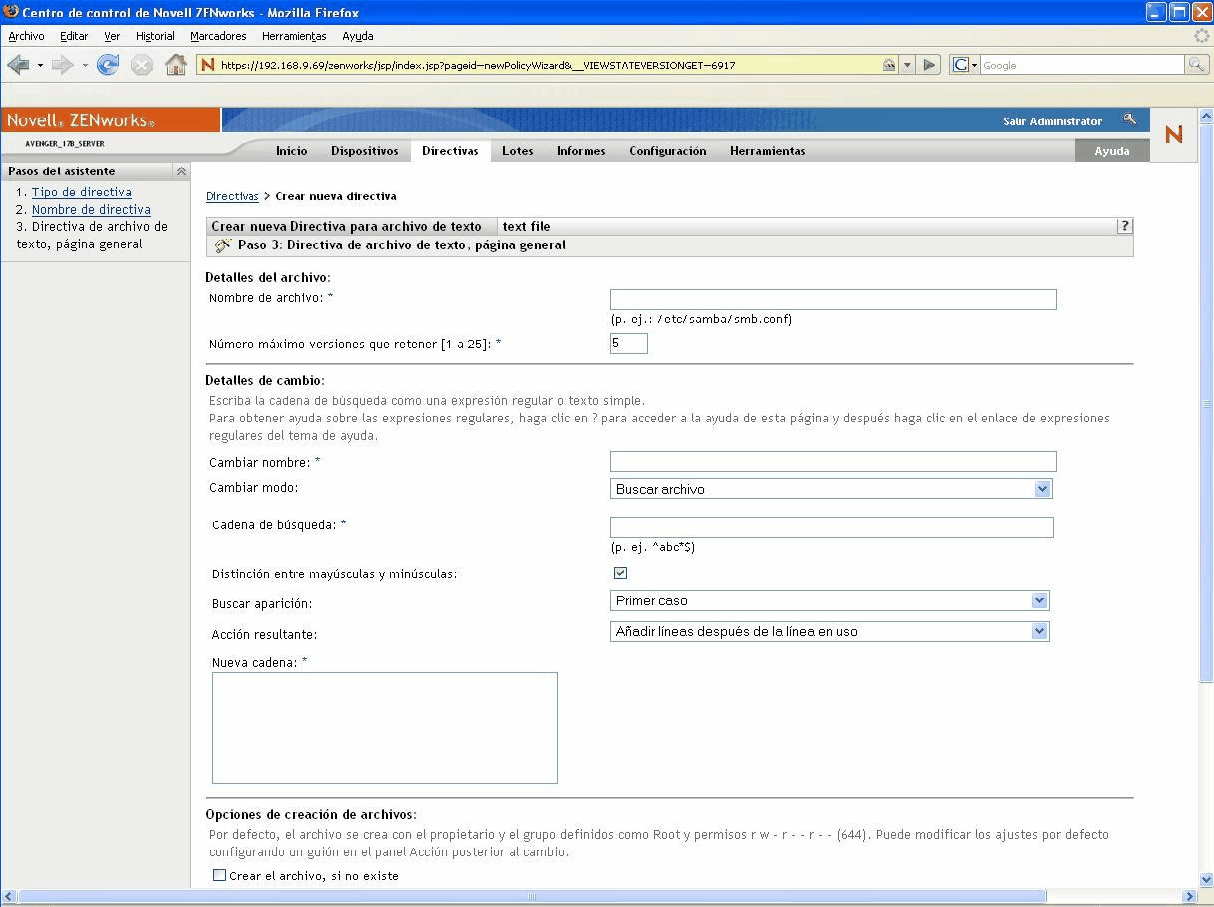Screen dimensions: 1214x907
Task: Switch to the Inicio tab
Action: coord(291,151)
